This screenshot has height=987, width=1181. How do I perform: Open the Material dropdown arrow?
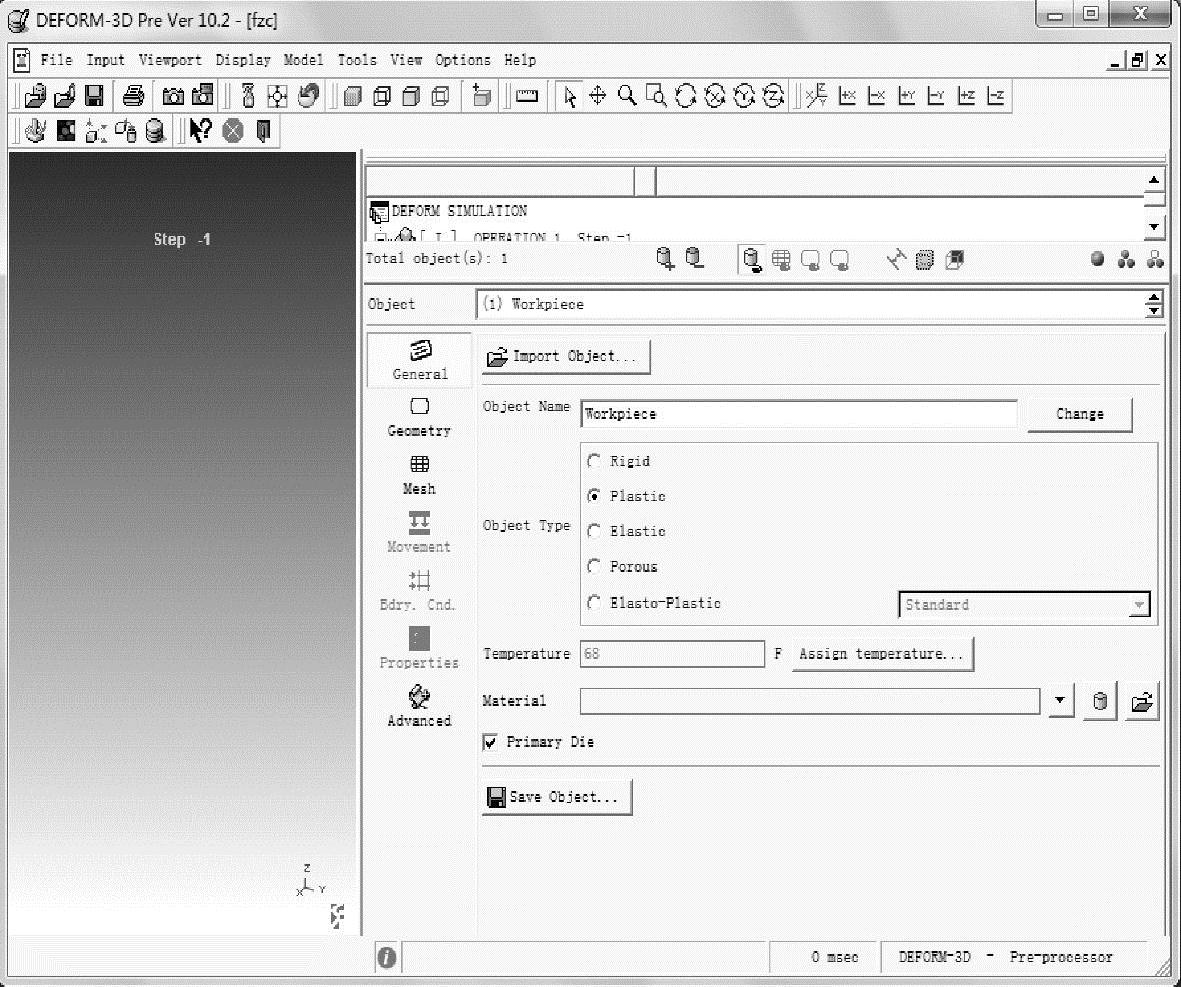[1060, 702]
